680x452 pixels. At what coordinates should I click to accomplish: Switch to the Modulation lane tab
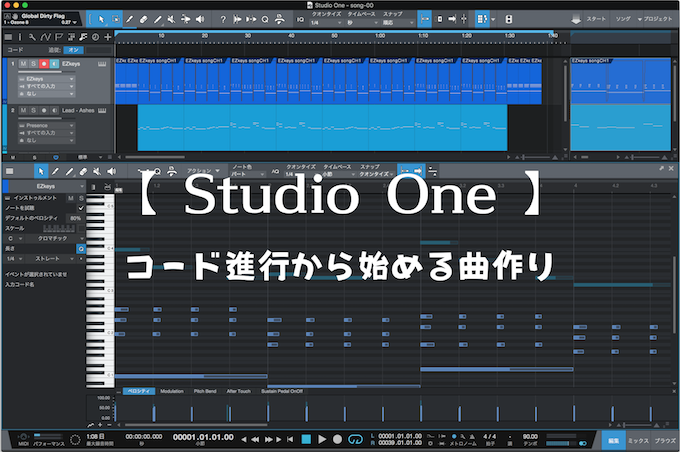(x=172, y=391)
